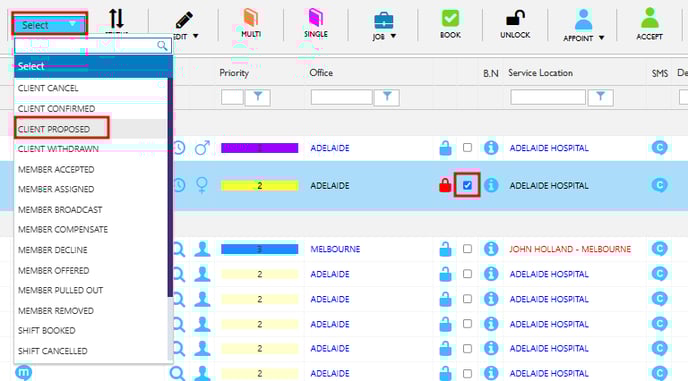The height and width of the screenshot is (381, 688).
Task: Expand the Appoint dropdown arrow
Action: [x=602, y=38]
